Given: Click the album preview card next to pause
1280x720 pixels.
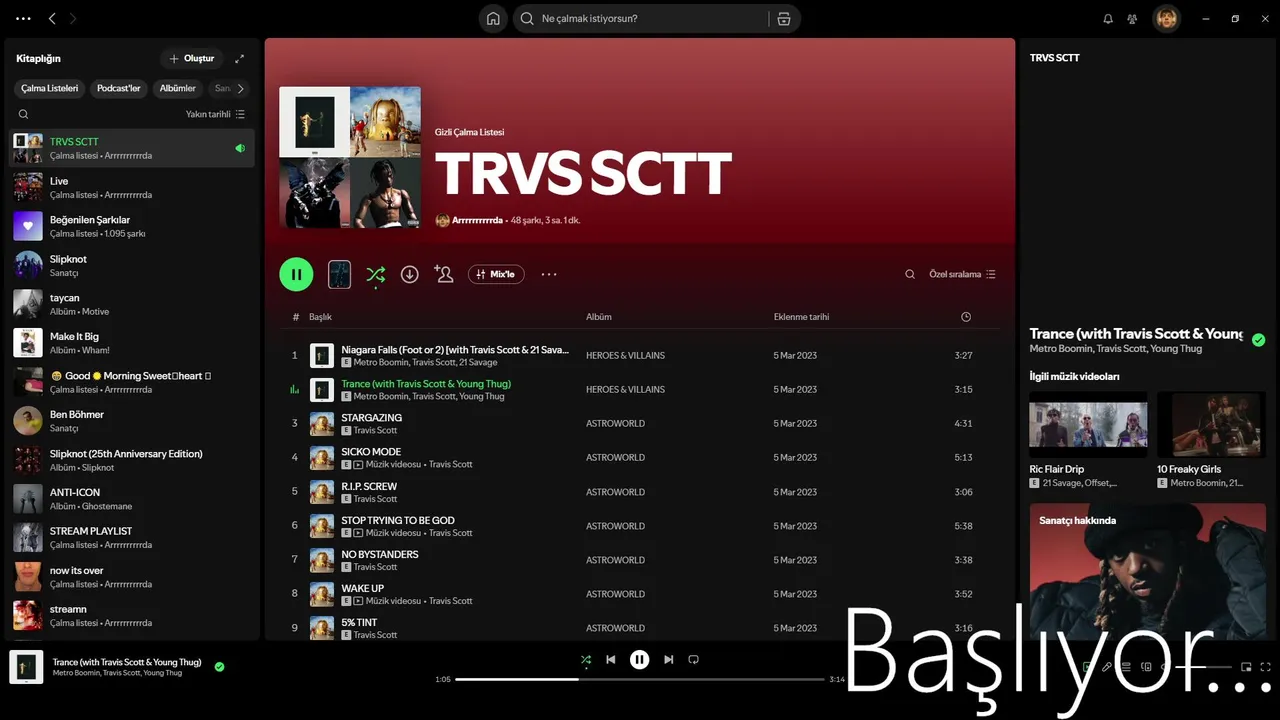Looking at the screenshot, I should (x=340, y=274).
